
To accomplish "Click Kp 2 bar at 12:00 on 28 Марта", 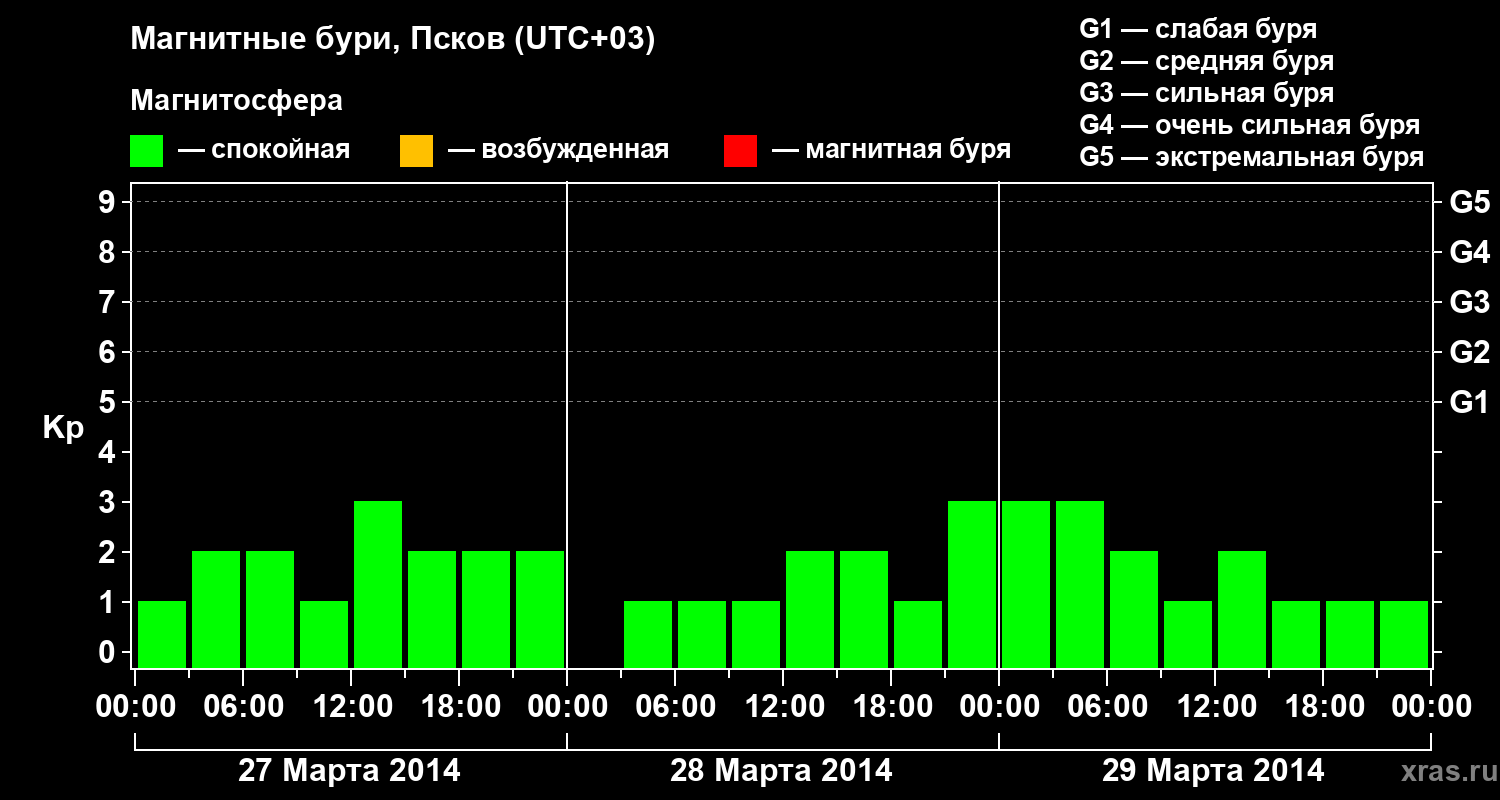I will pos(810,609).
